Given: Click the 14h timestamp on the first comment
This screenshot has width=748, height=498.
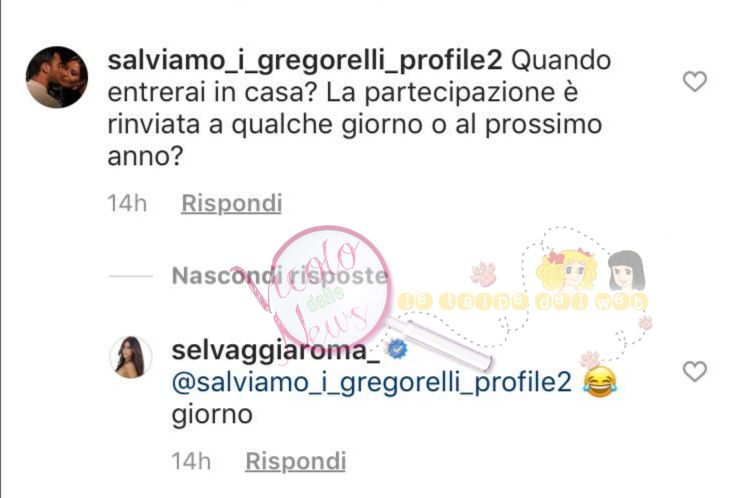Looking at the screenshot, I should [127, 204].
